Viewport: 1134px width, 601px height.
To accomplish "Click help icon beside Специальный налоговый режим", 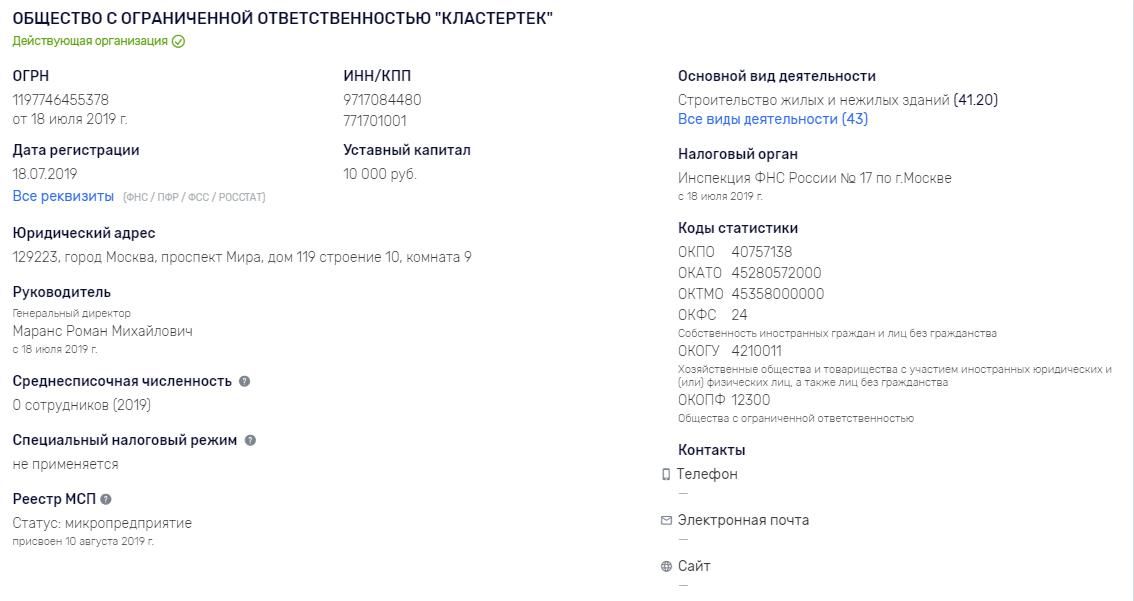I will pyautogui.click(x=250, y=440).
